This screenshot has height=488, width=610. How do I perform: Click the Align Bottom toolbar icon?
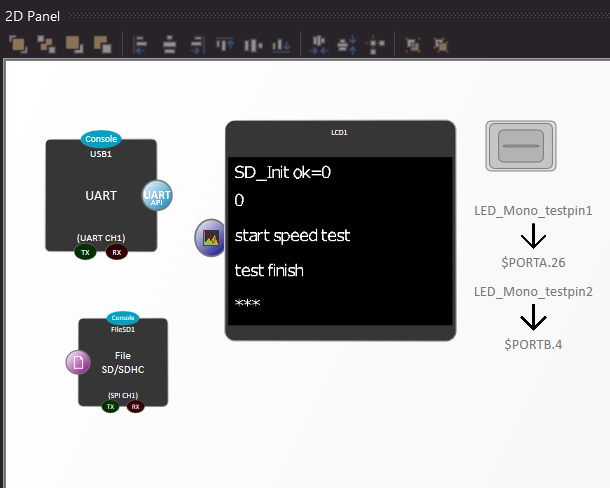click(x=281, y=44)
